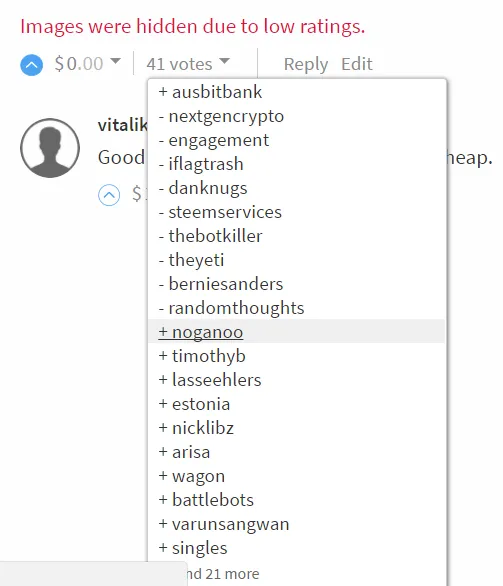The height and width of the screenshot is (586, 503).
Task: Select downvoter nextgencrypto in votes list
Action: [x=221, y=116]
